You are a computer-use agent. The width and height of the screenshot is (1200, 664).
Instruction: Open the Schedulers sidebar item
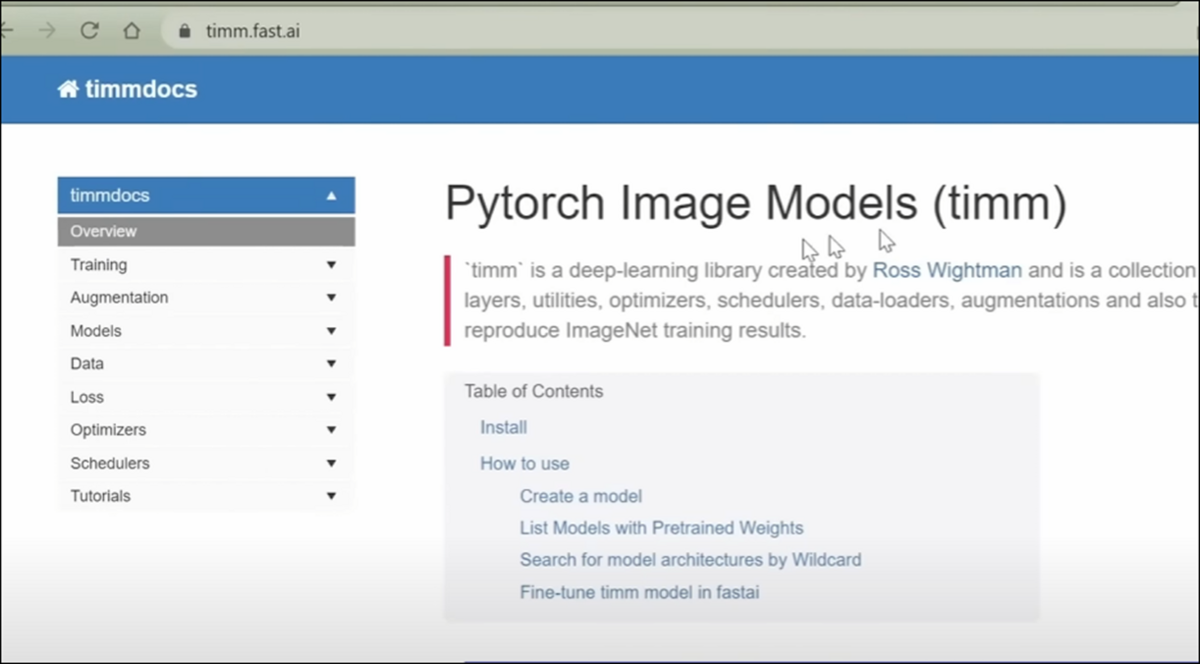[x=110, y=463]
